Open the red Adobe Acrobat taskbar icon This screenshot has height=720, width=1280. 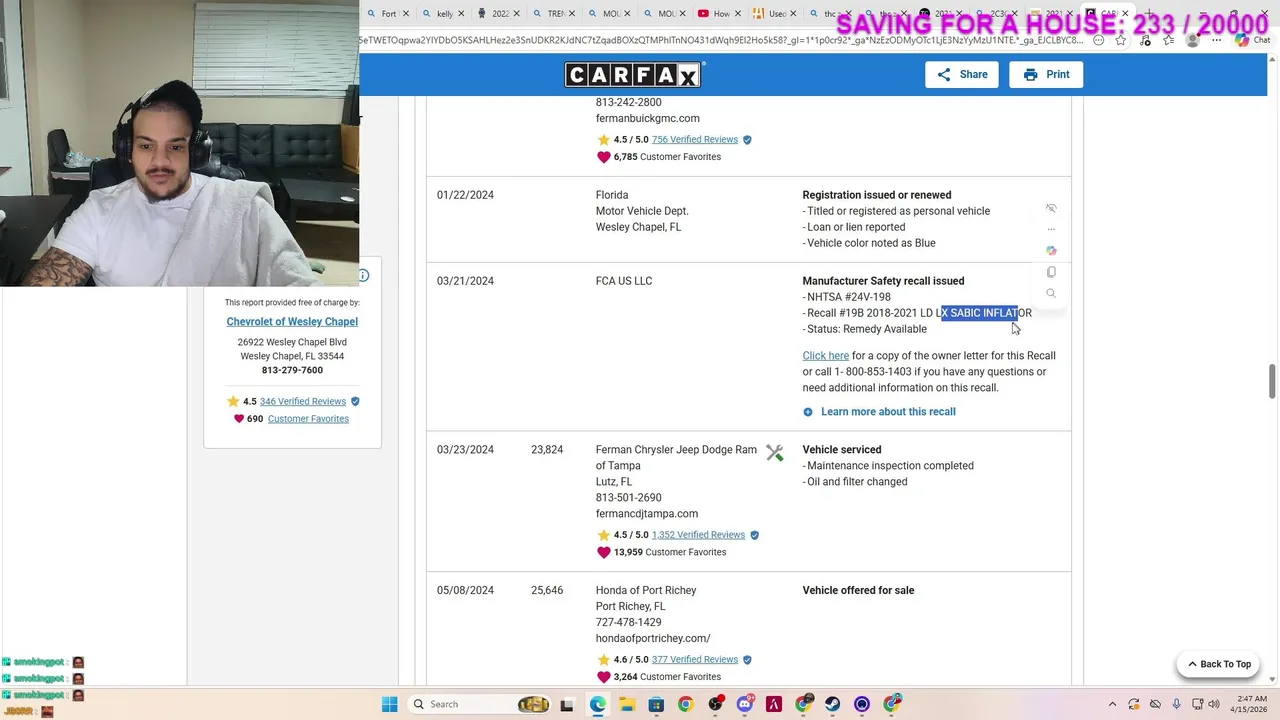[773, 704]
